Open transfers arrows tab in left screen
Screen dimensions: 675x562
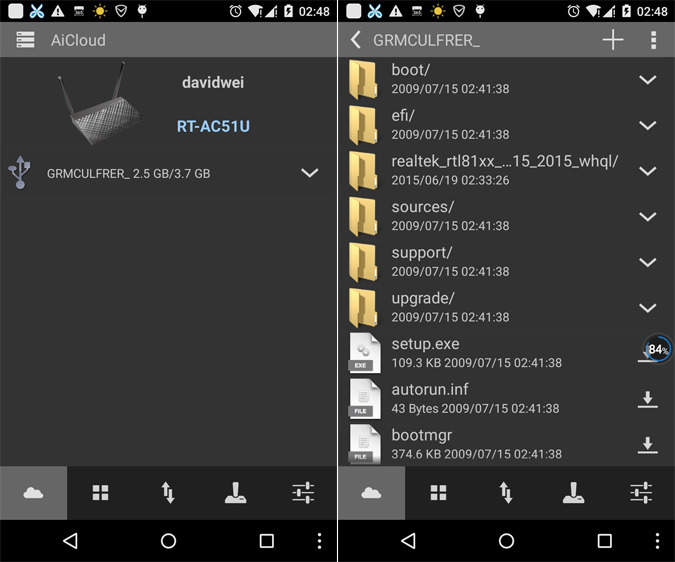[x=168, y=492]
